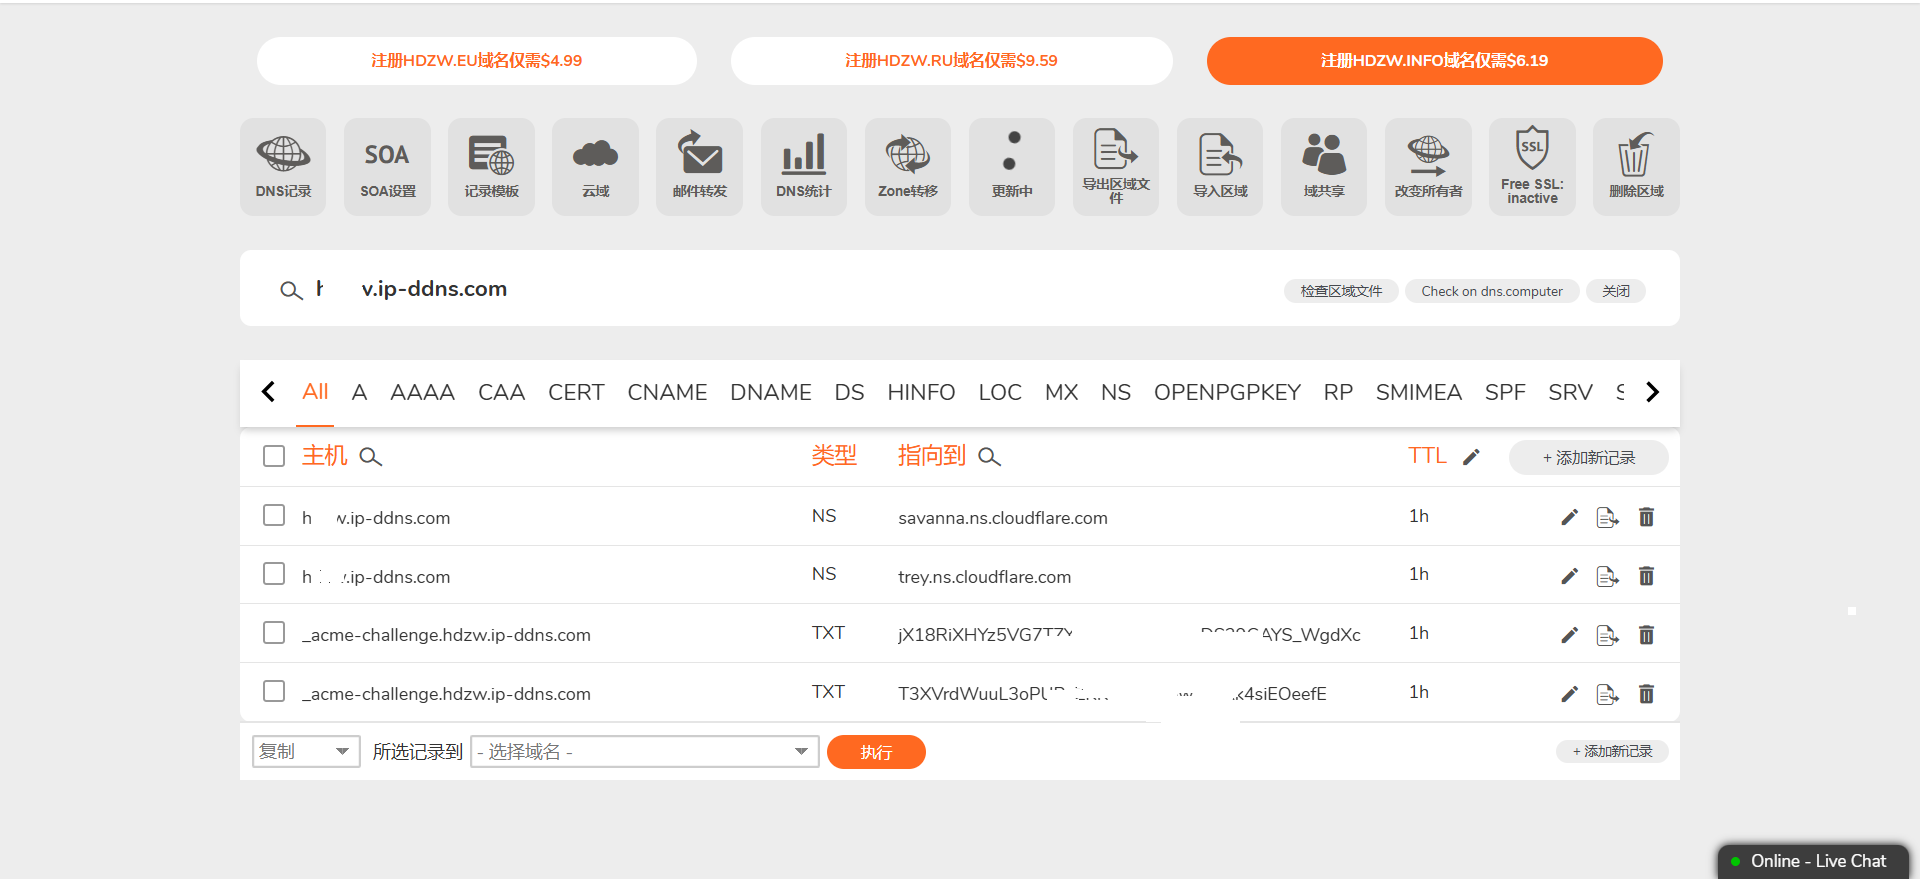Click the TTL edit pencil in header
This screenshot has width=1920, height=879.
[1471, 457]
